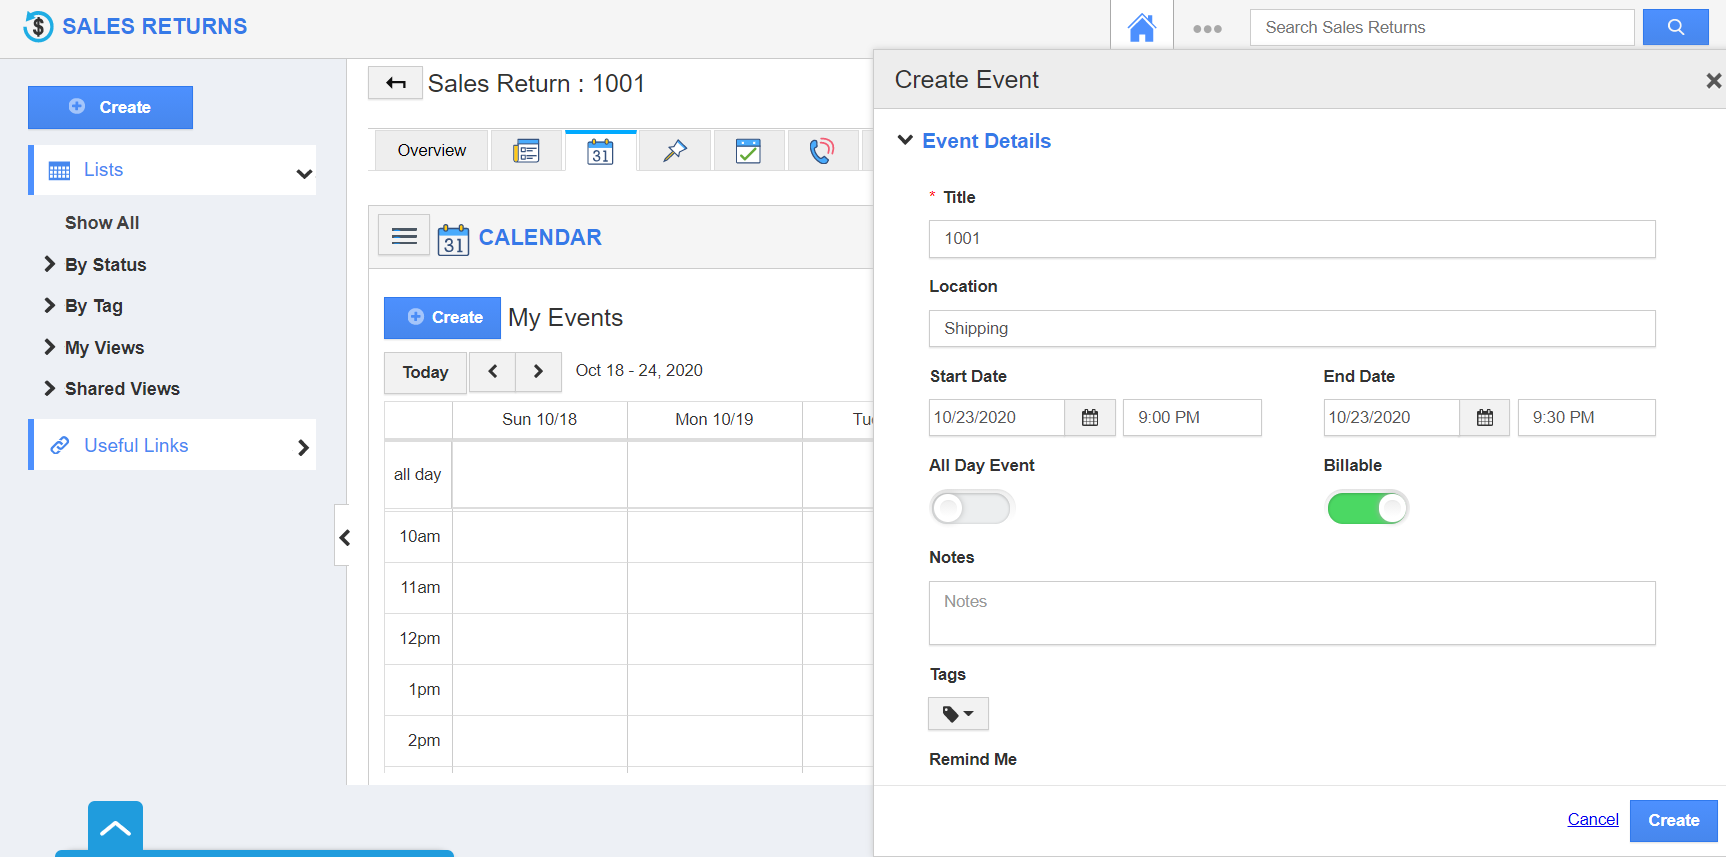The width and height of the screenshot is (1726, 857).
Task: Select Show All in Lists
Action: click(x=102, y=223)
